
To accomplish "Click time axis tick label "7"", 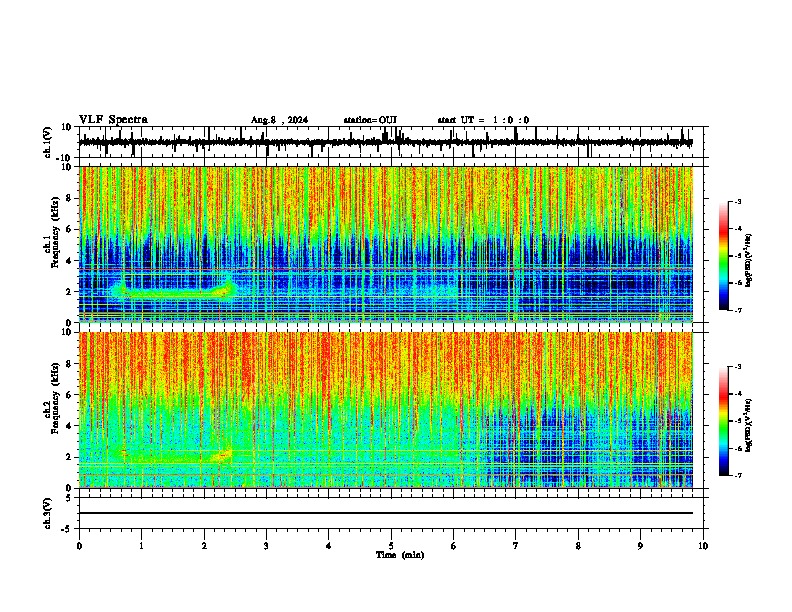I will [516, 546].
